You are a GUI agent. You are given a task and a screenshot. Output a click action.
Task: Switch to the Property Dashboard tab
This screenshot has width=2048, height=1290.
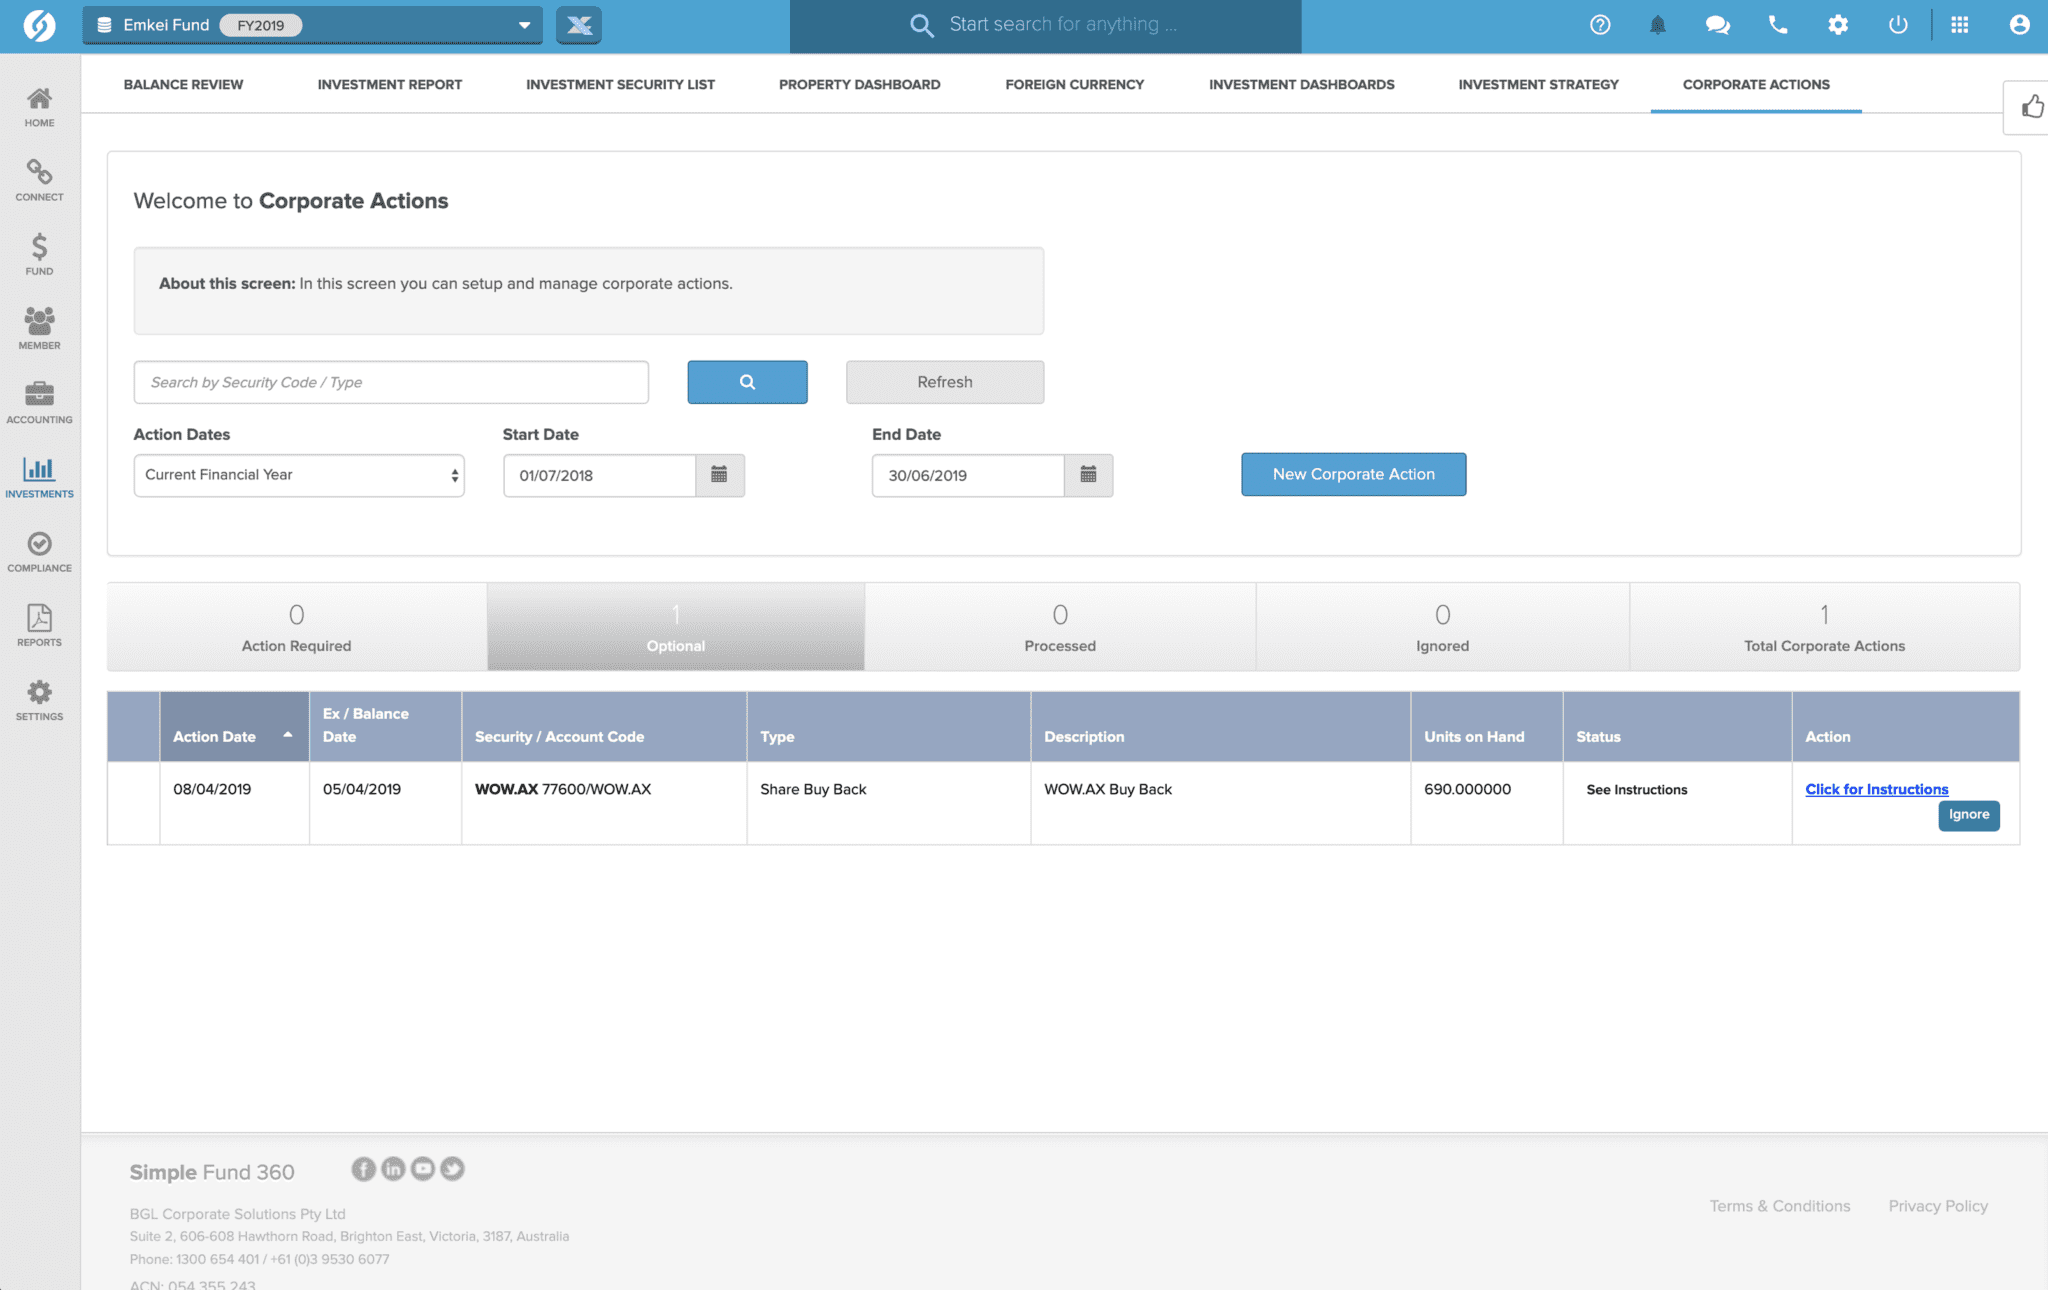click(858, 84)
